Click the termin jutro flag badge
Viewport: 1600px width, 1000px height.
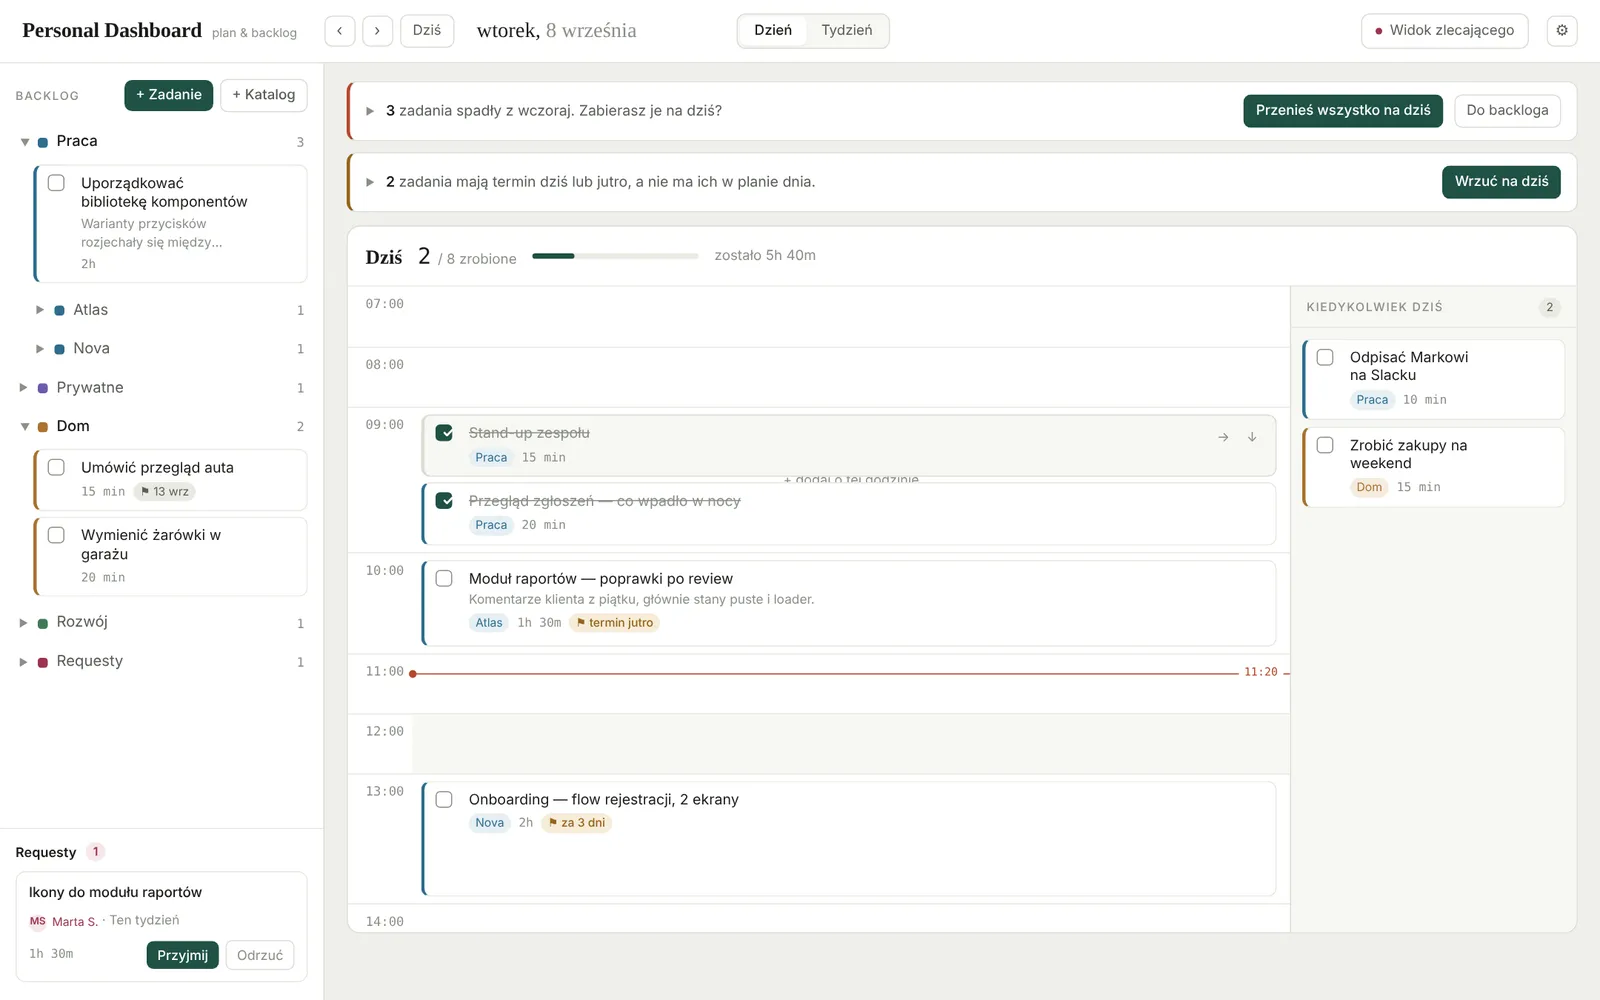(x=615, y=623)
